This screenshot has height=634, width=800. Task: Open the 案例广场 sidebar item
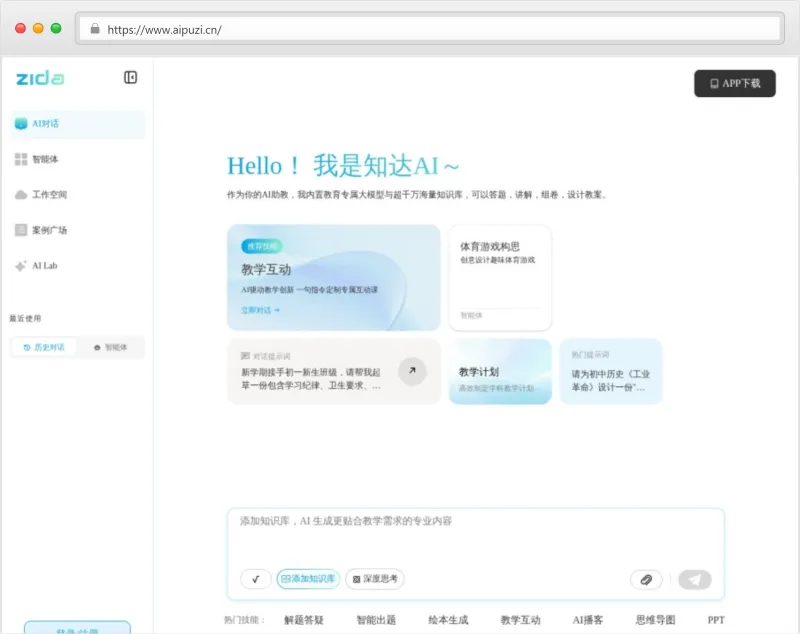point(78,230)
